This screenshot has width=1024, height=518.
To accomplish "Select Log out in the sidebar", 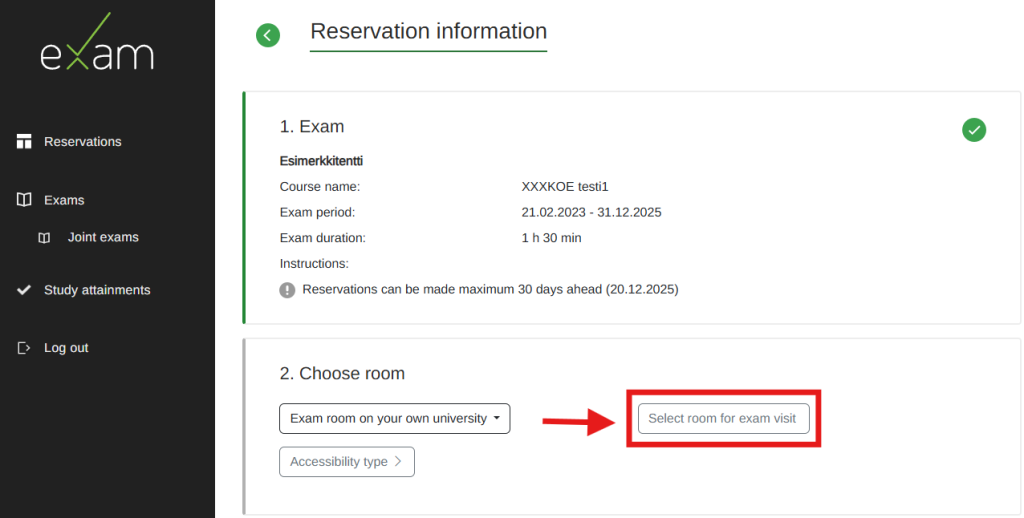I will coord(66,348).
